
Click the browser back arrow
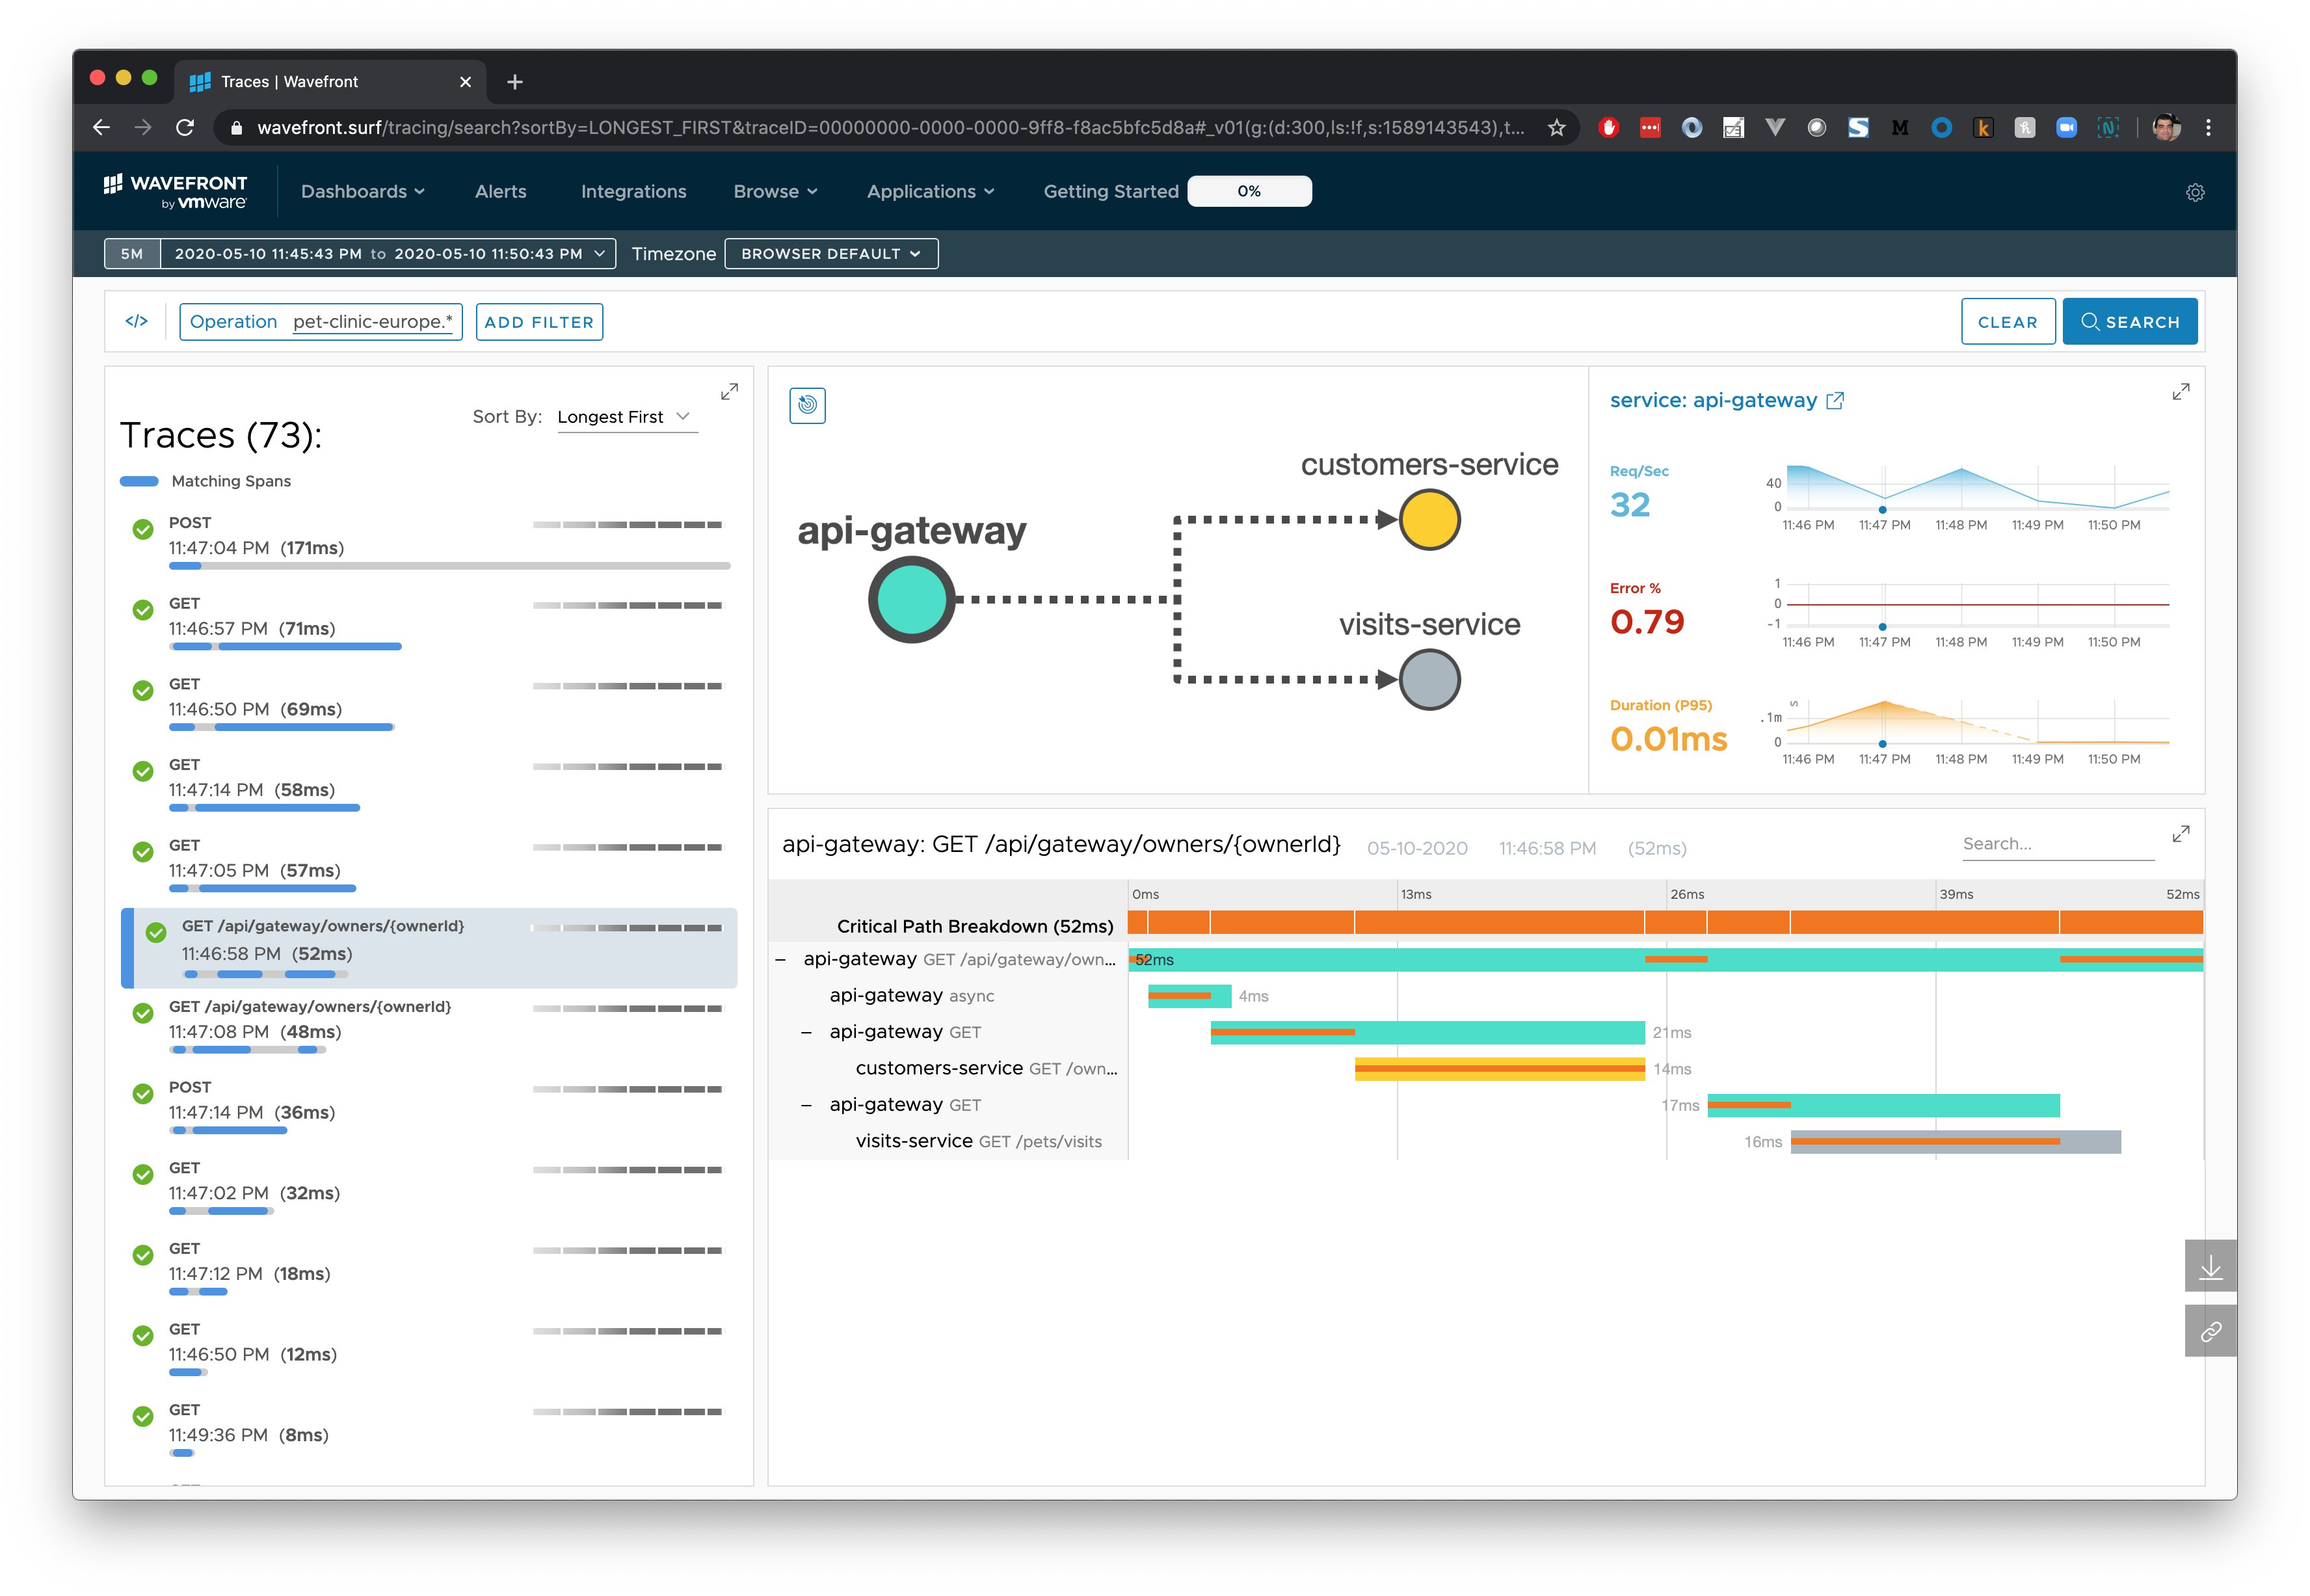[101, 127]
